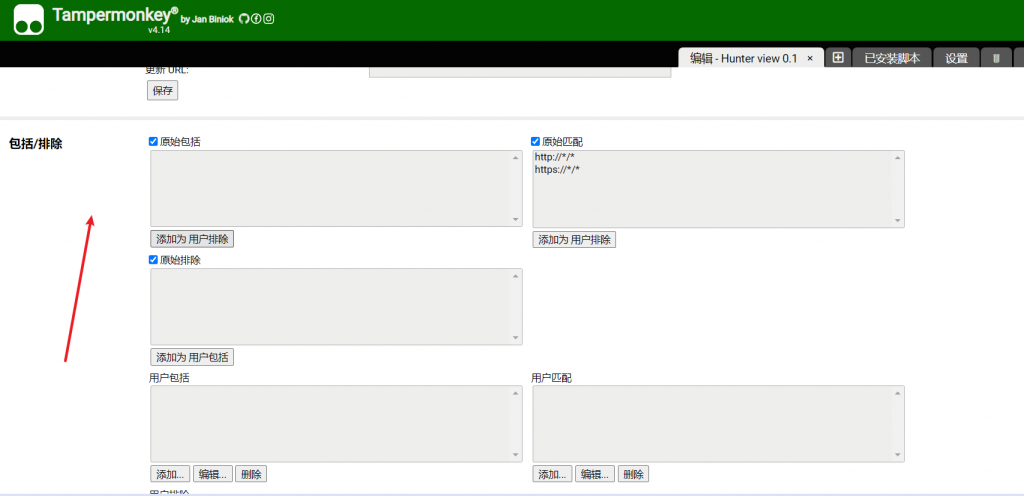Click 添加为 用户排除 below 原始包括 box
This screenshot has height=496, width=1024.
[192, 239]
